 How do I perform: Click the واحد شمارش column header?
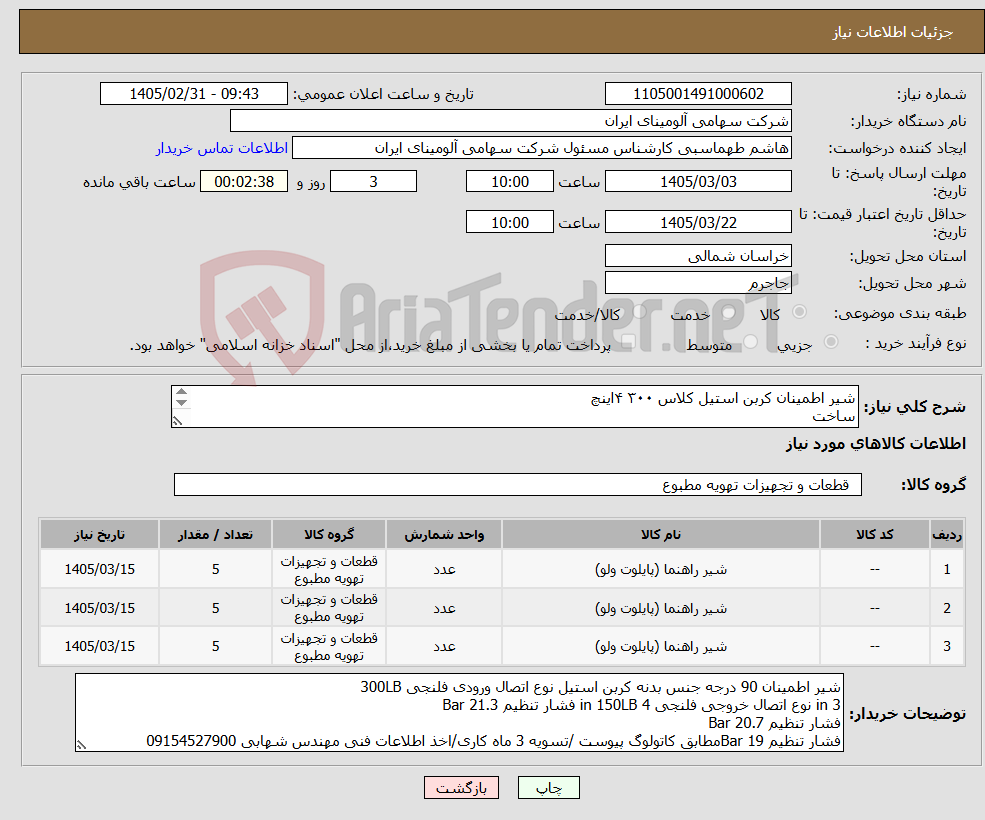(444, 535)
